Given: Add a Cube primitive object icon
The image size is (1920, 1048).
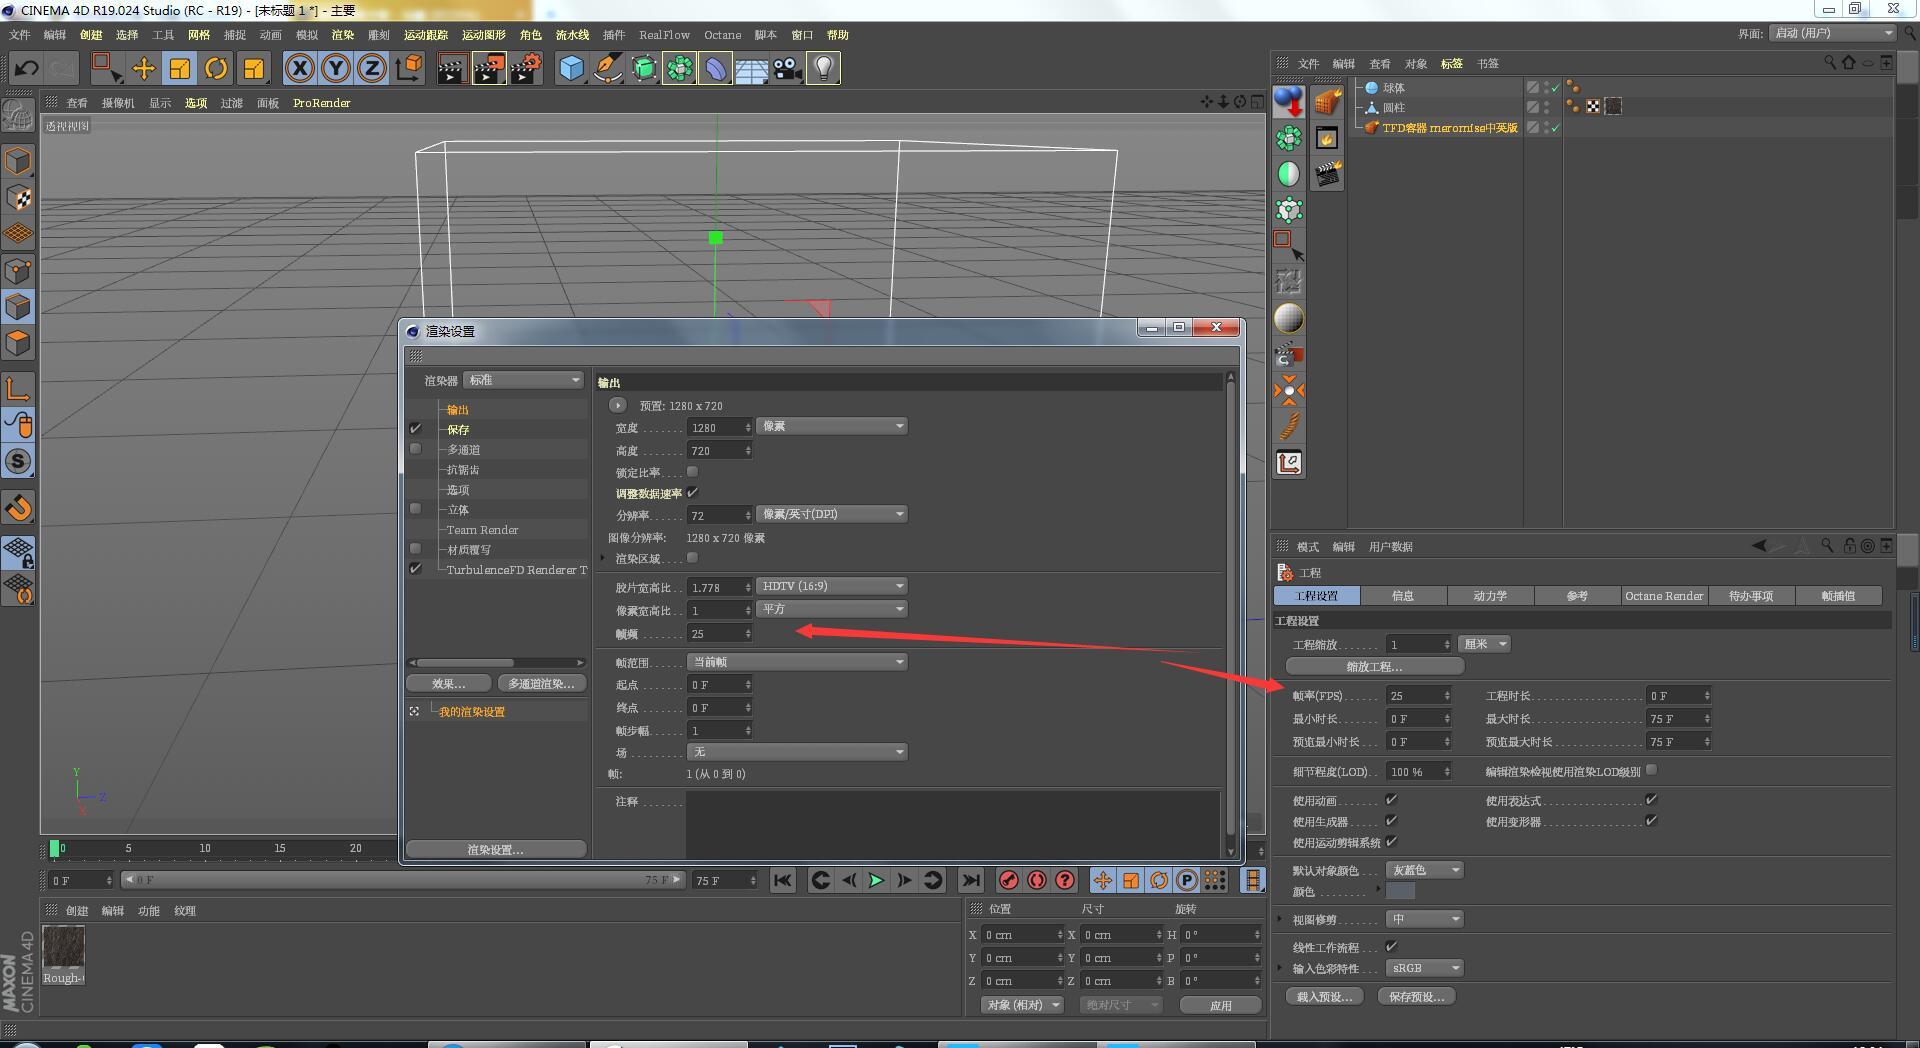Looking at the screenshot, I should point(571,68).
